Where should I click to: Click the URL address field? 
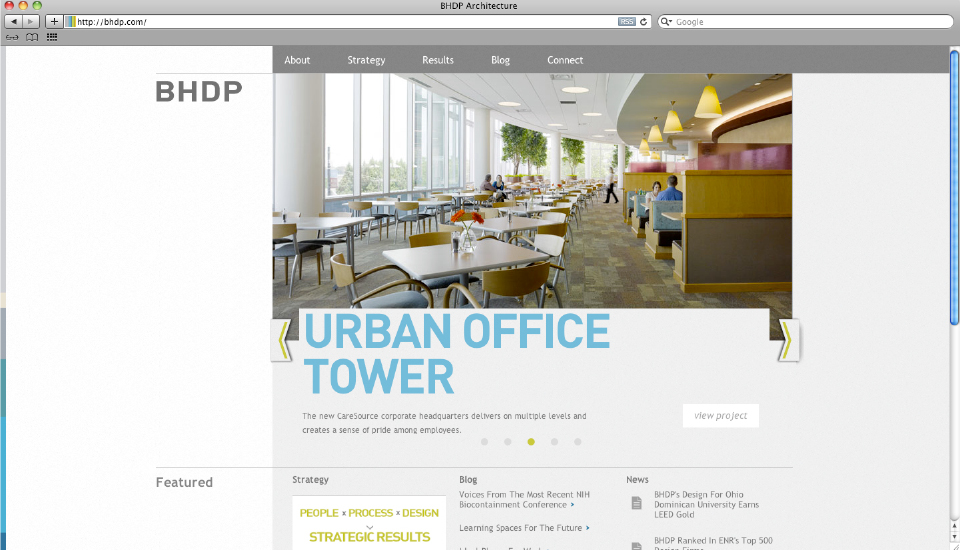pos(340,21)
